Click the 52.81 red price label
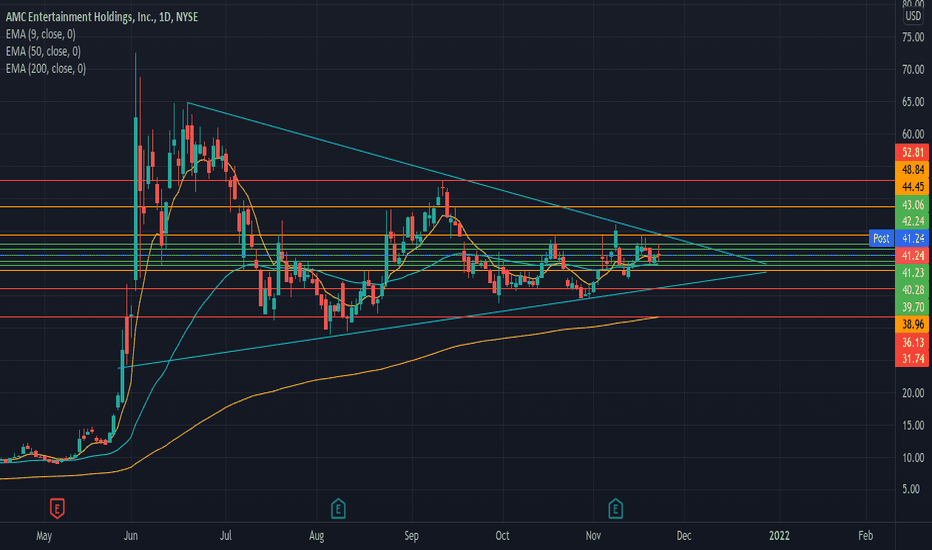The height and width of the screenshot is (550, 932). 912,152
